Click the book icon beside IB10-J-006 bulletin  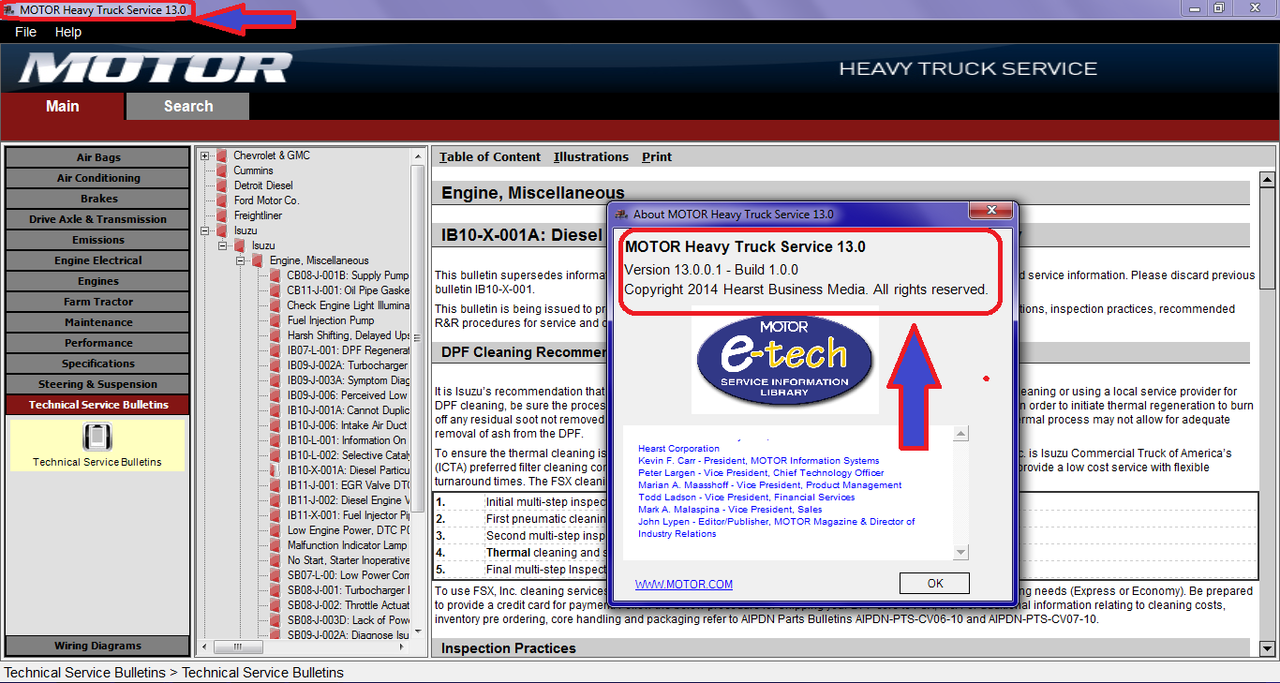tap(276, 426)
